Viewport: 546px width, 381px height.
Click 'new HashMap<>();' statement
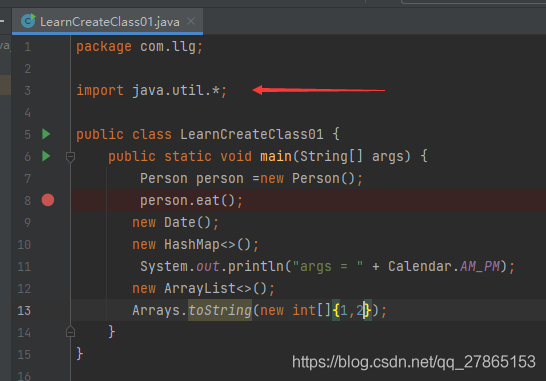tap(195, 244)
